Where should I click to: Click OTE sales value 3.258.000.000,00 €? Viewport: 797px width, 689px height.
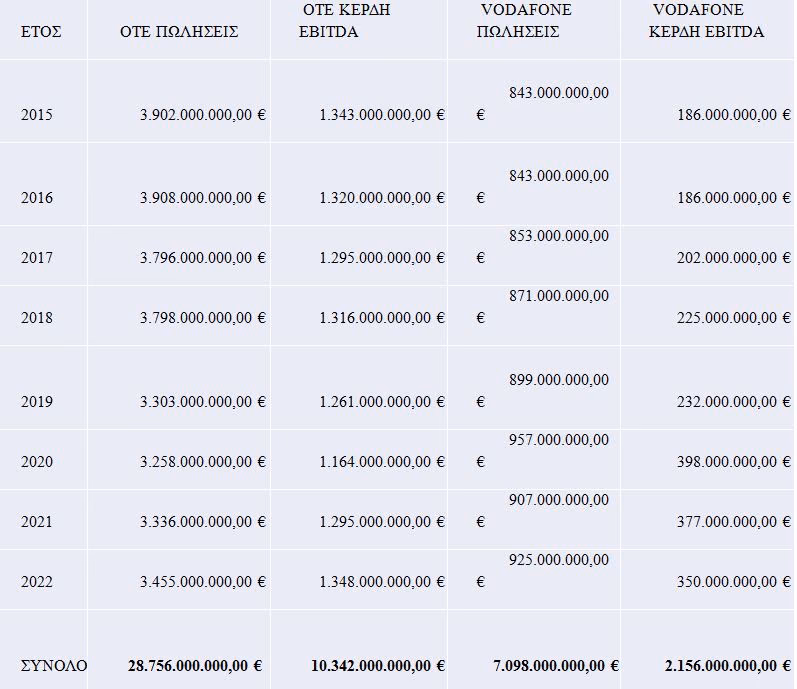[203, 462]
